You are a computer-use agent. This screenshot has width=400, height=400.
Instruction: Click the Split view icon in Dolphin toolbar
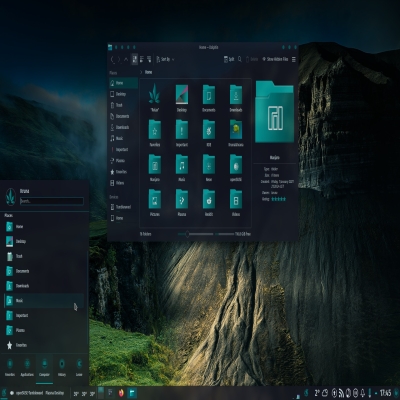229,59
